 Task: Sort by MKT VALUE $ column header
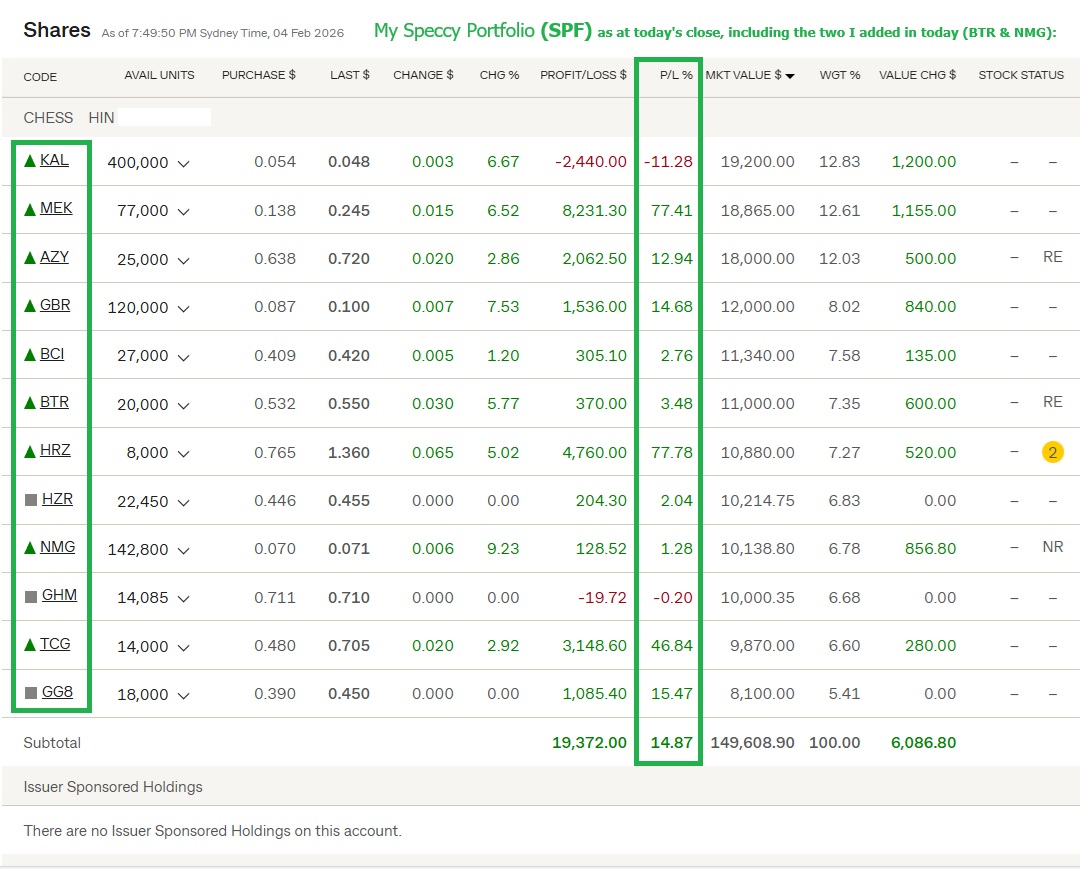pos(749,76)
